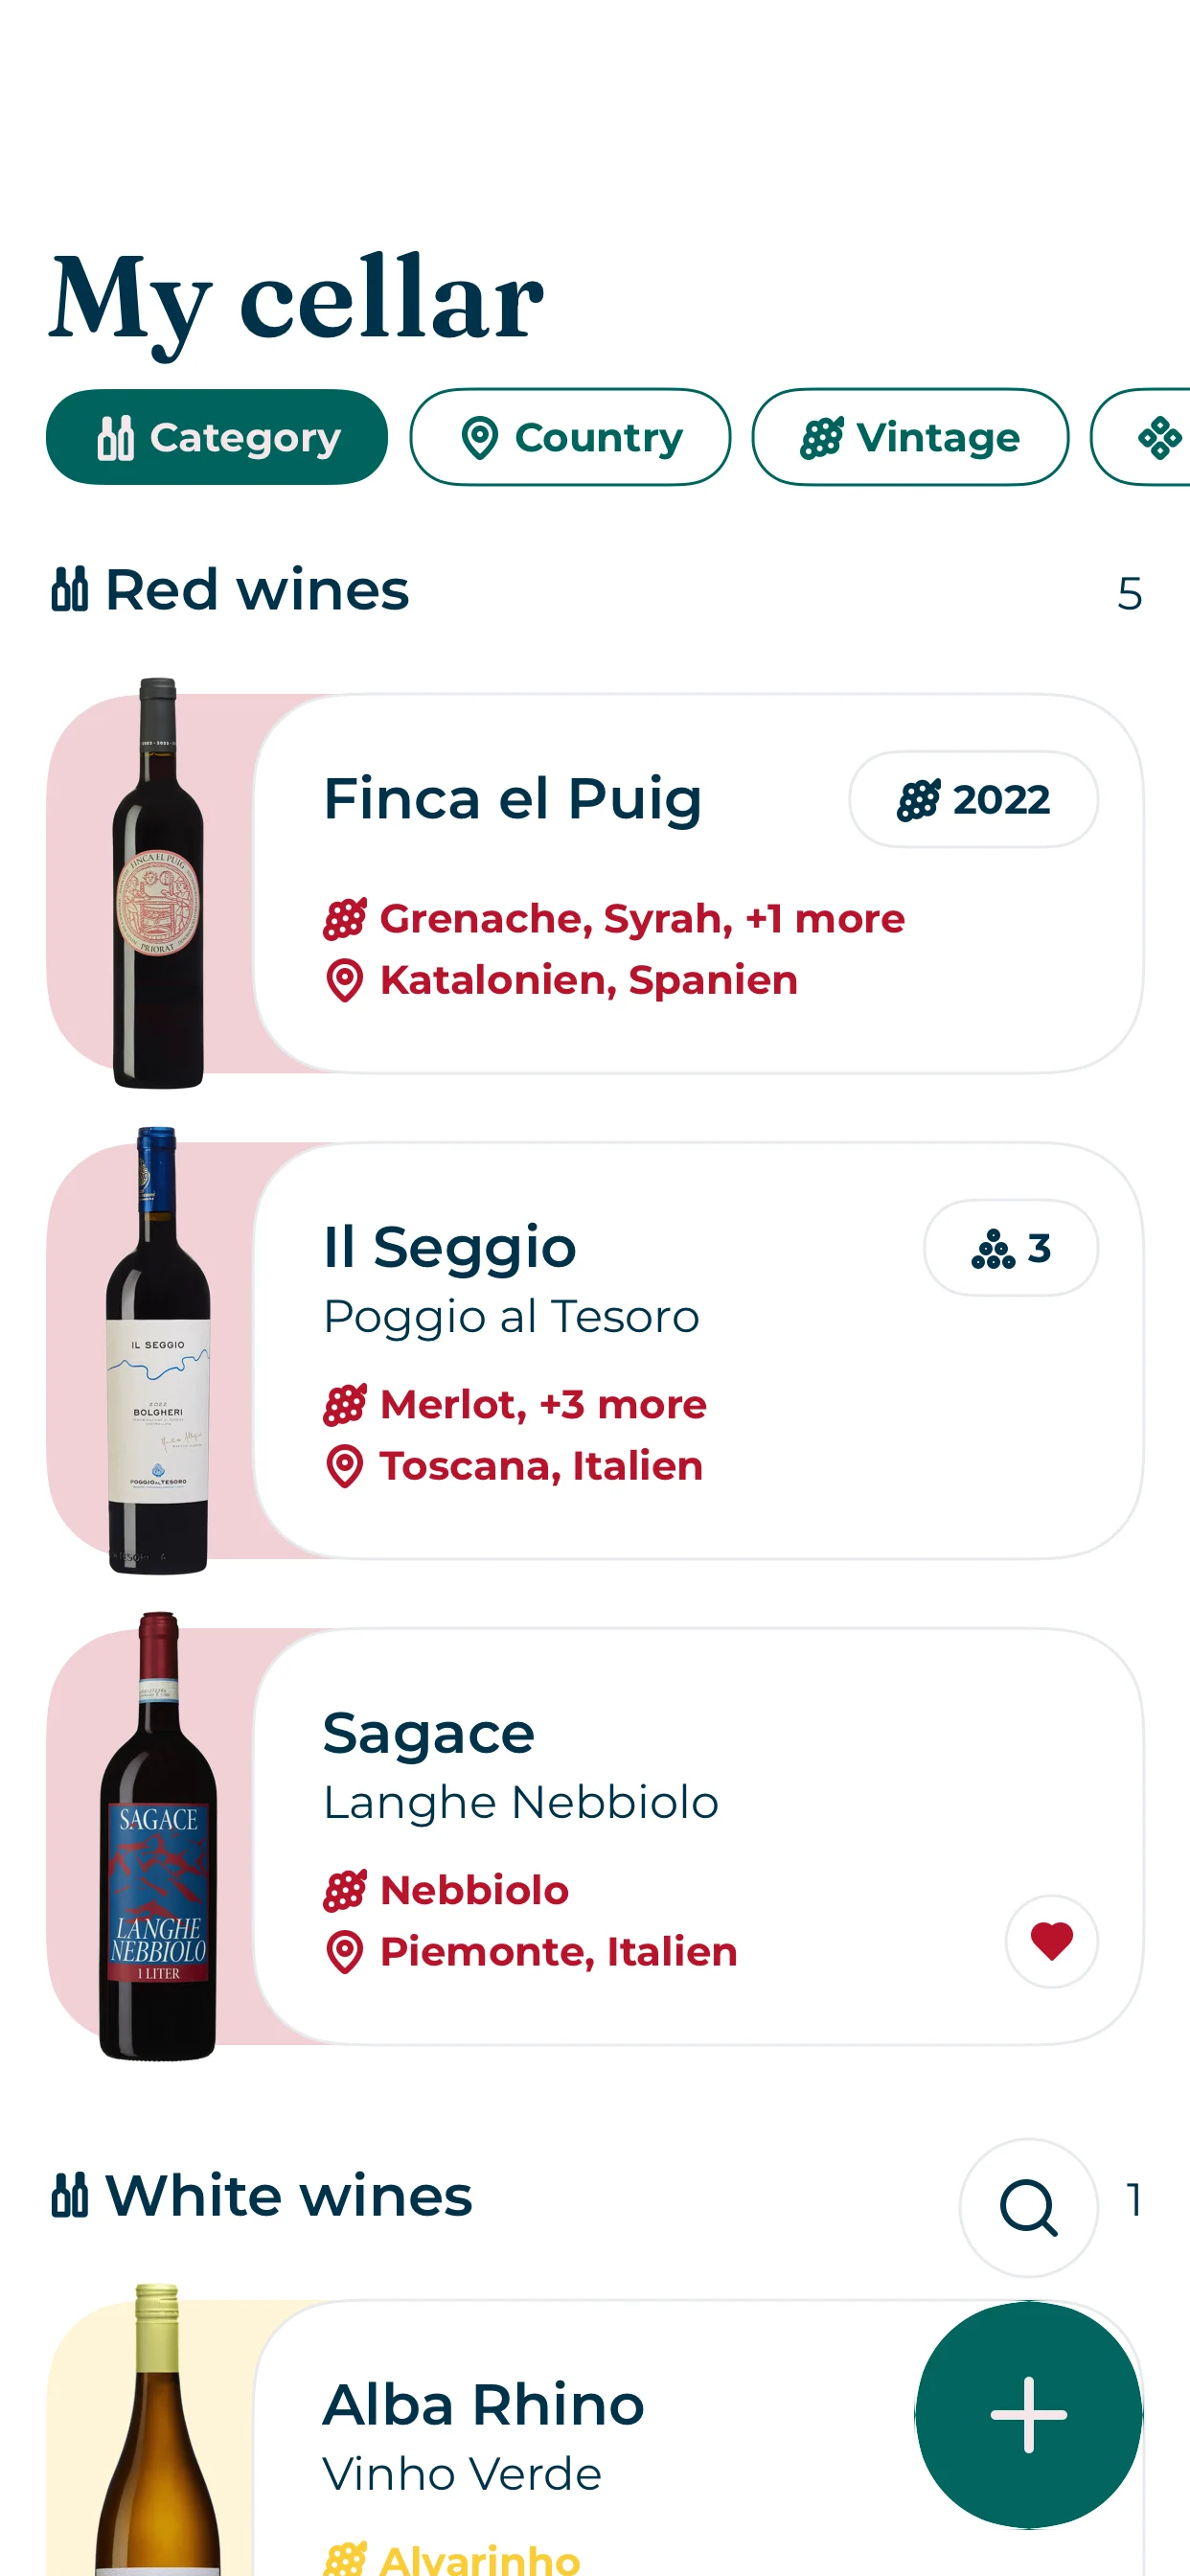The height and width of the screenshot is (2576, 1190).
Task: Click the location pin beside Toscana, Italien
Action: tap(345, 1466)
